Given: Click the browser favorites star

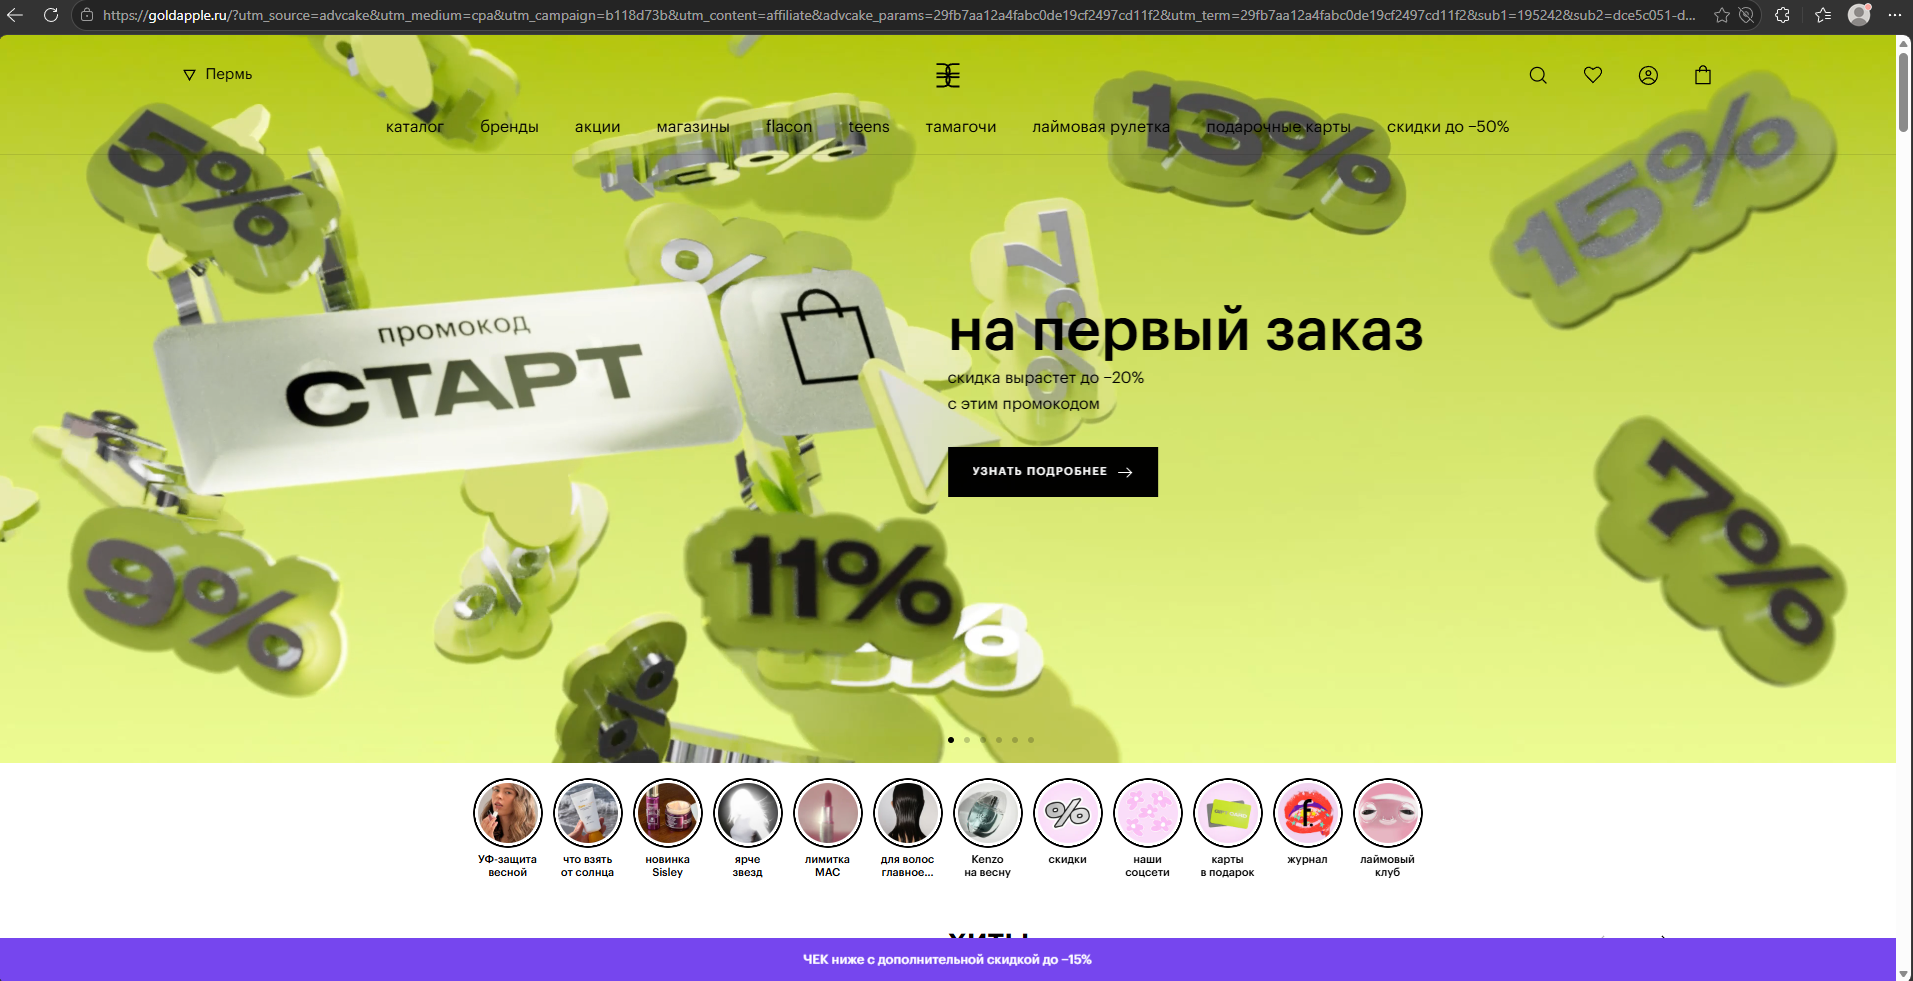Looking at the screenshot, I should (1721, 15).
